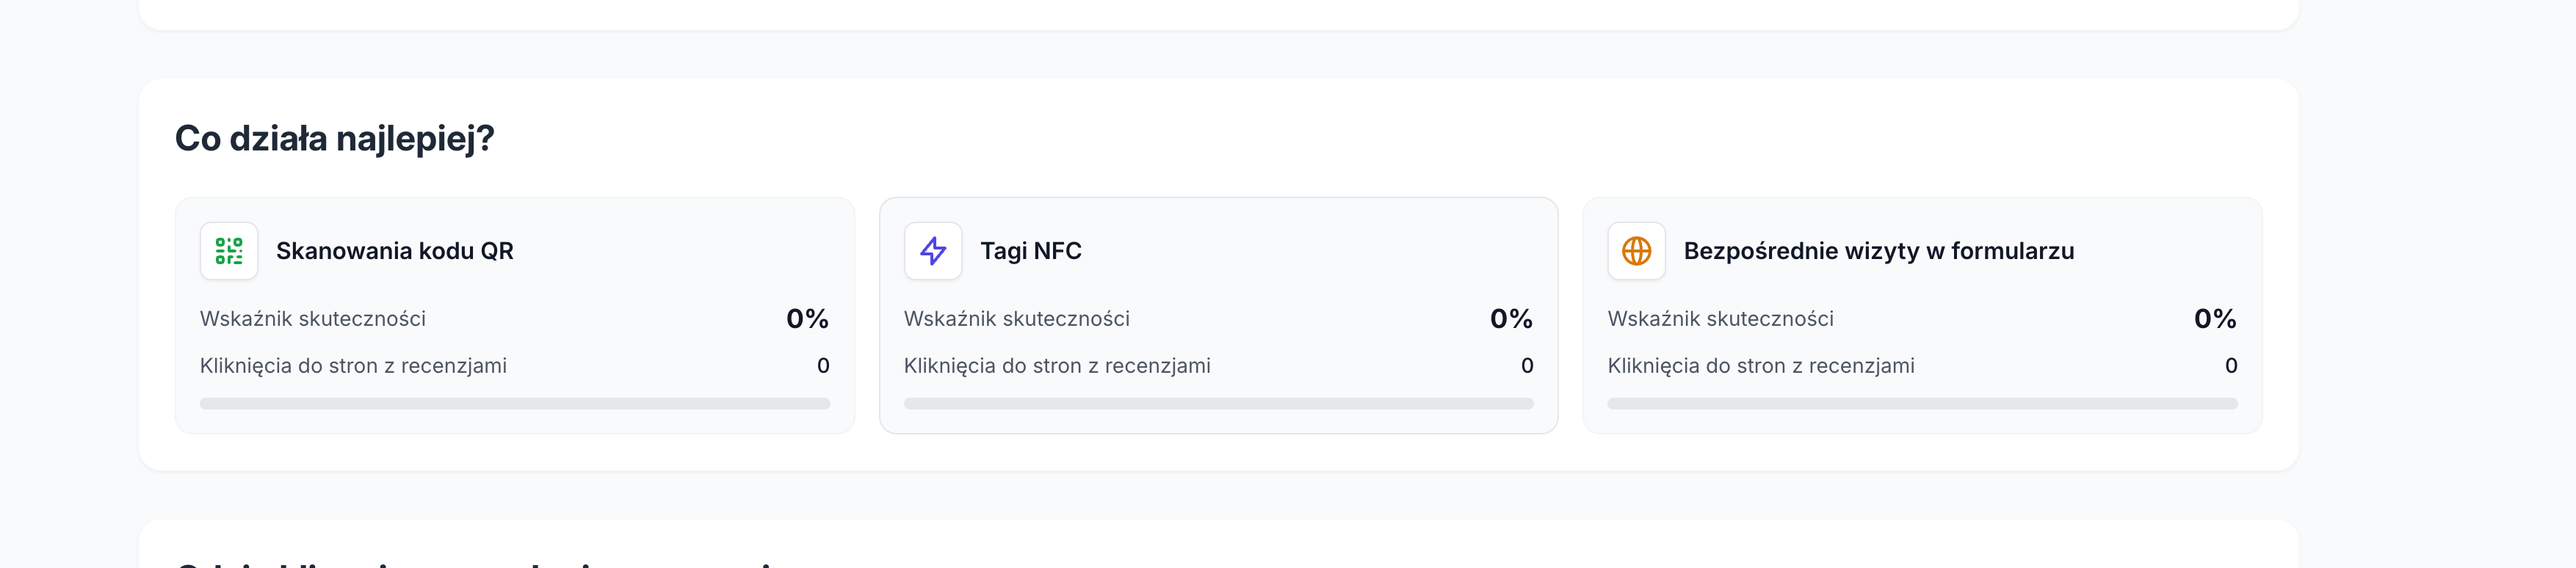Click the orange globe icon
This screenshot has height=568, width=2576.
pos(1636,251)
